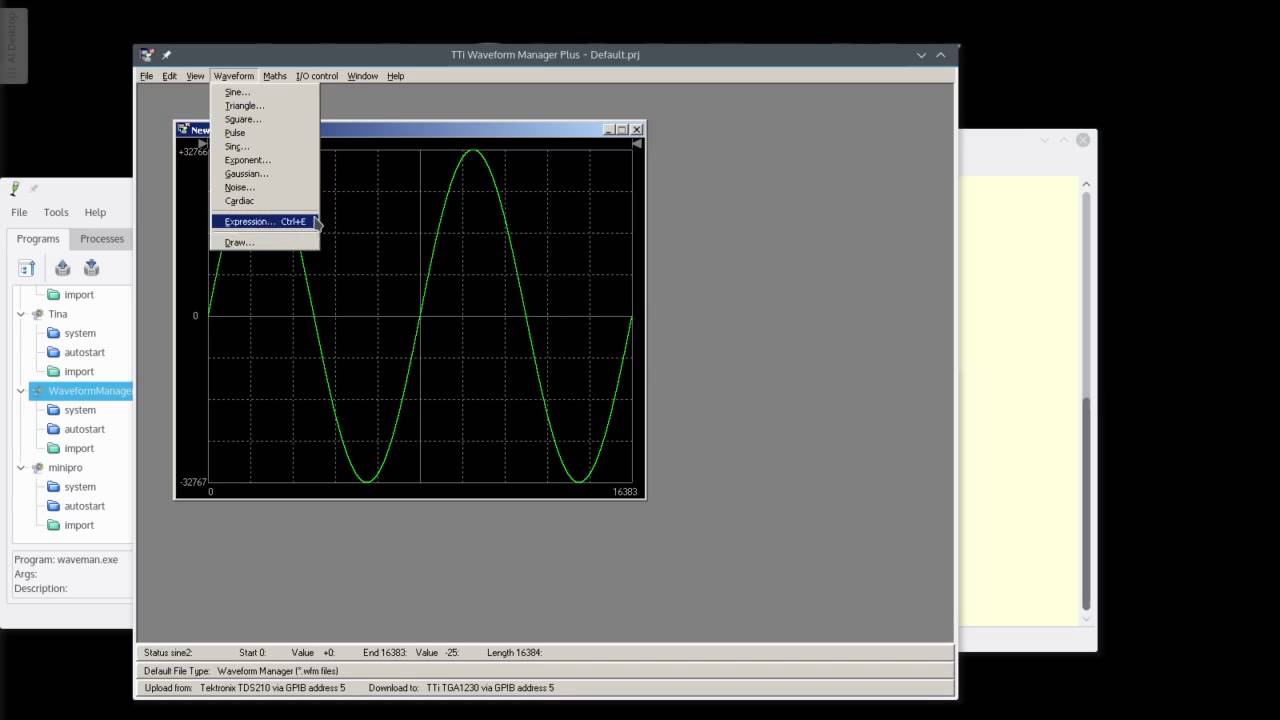Viewport: 1280px width, 720px height.
Task: Click the Download to TTi TGA1230 status text
Action: pos(461,688)
